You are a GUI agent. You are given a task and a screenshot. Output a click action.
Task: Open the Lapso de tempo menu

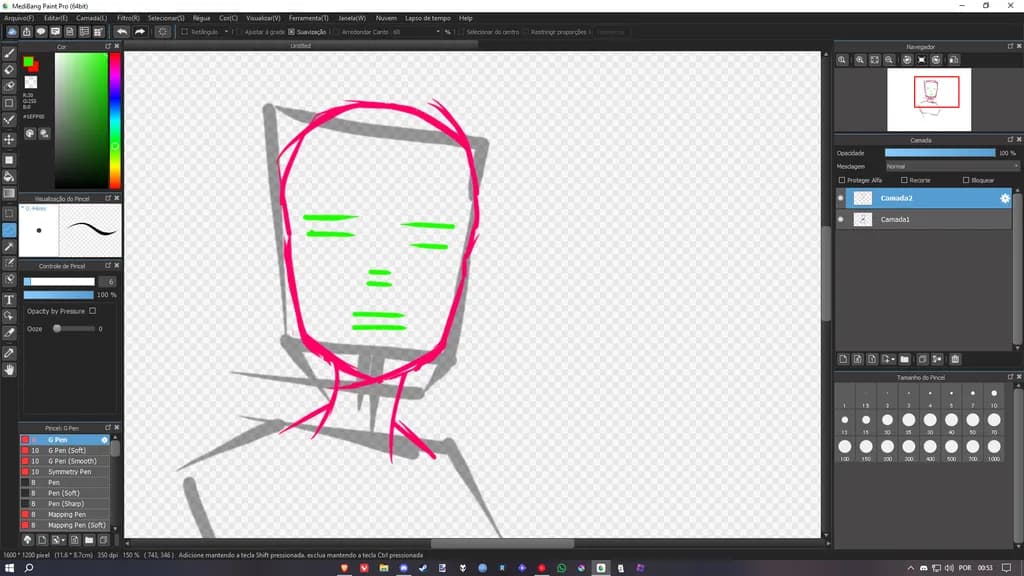(428, 18)
